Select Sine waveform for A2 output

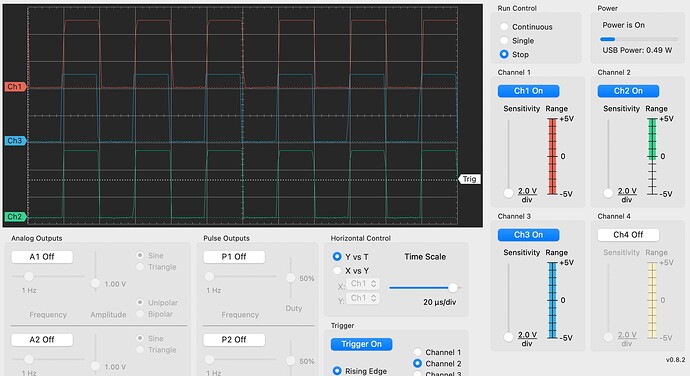tap(140, 338)
